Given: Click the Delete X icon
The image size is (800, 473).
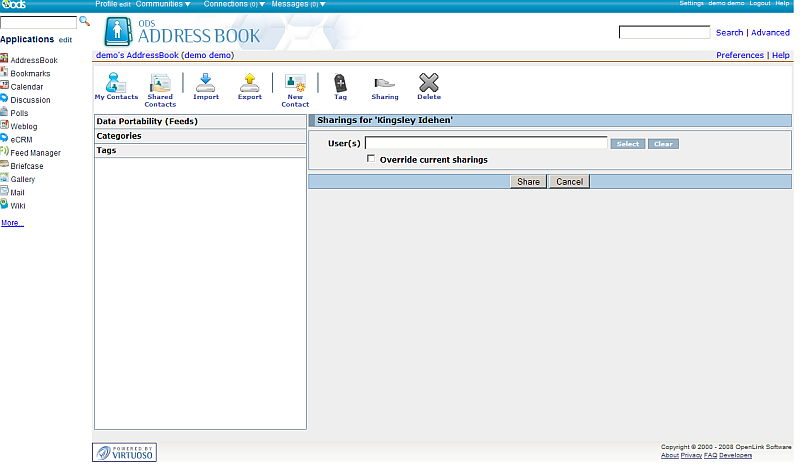Looking at the screenshot, I should pyautogui.click(x=428, y=83).
